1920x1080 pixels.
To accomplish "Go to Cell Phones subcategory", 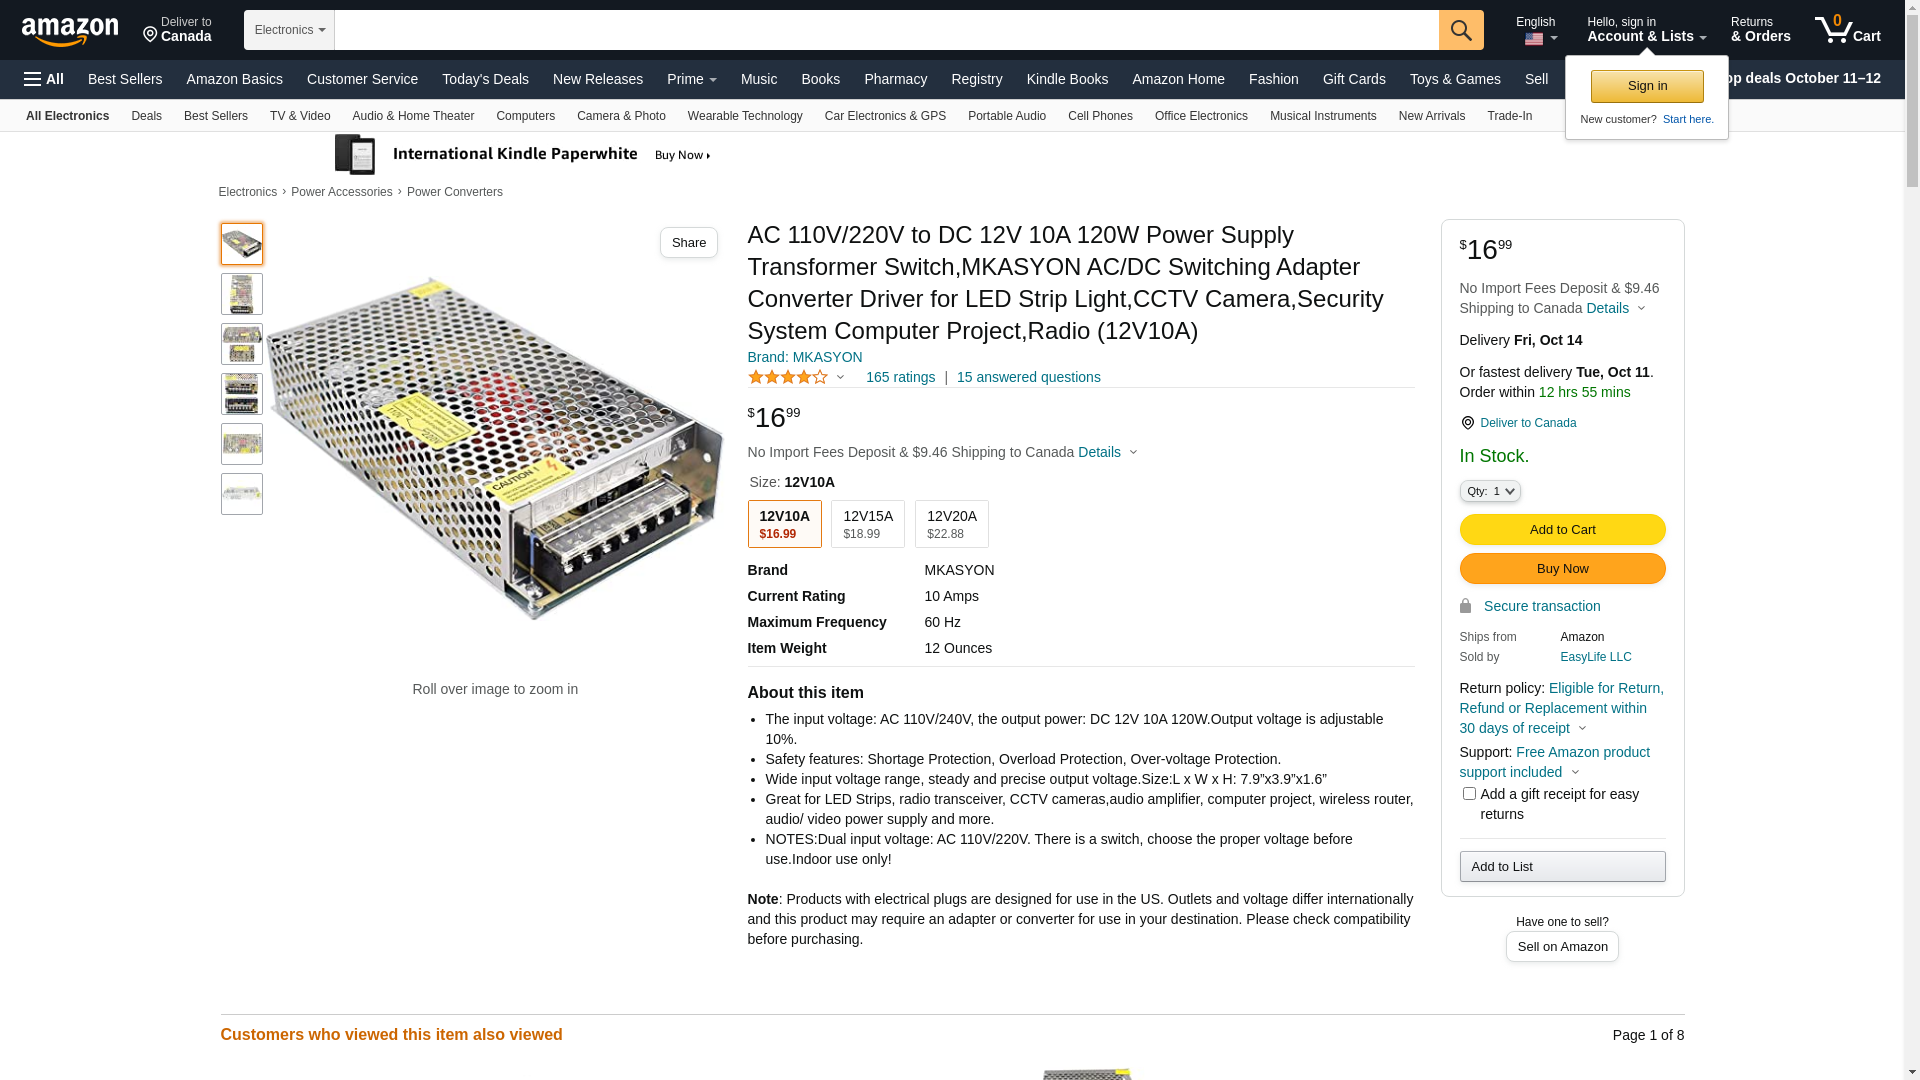I will tap(1100, 116).
